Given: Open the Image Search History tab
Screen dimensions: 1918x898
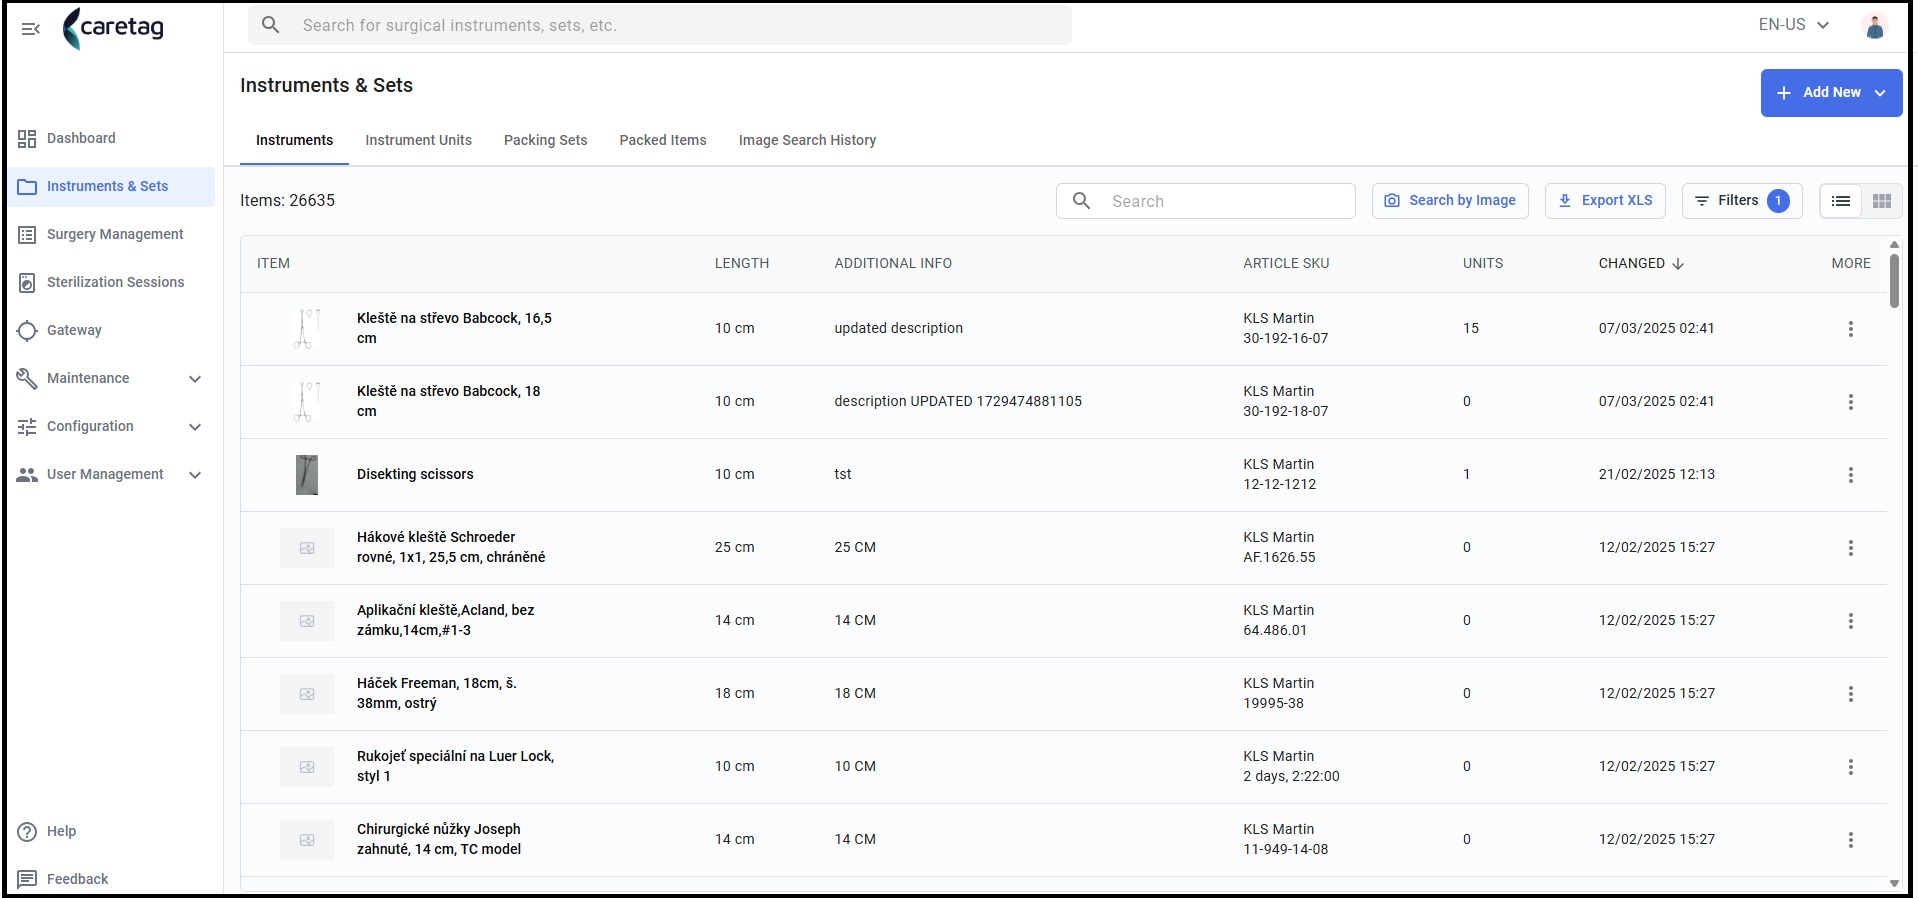Looking at the screenshot, I should [x=807, y=141].
